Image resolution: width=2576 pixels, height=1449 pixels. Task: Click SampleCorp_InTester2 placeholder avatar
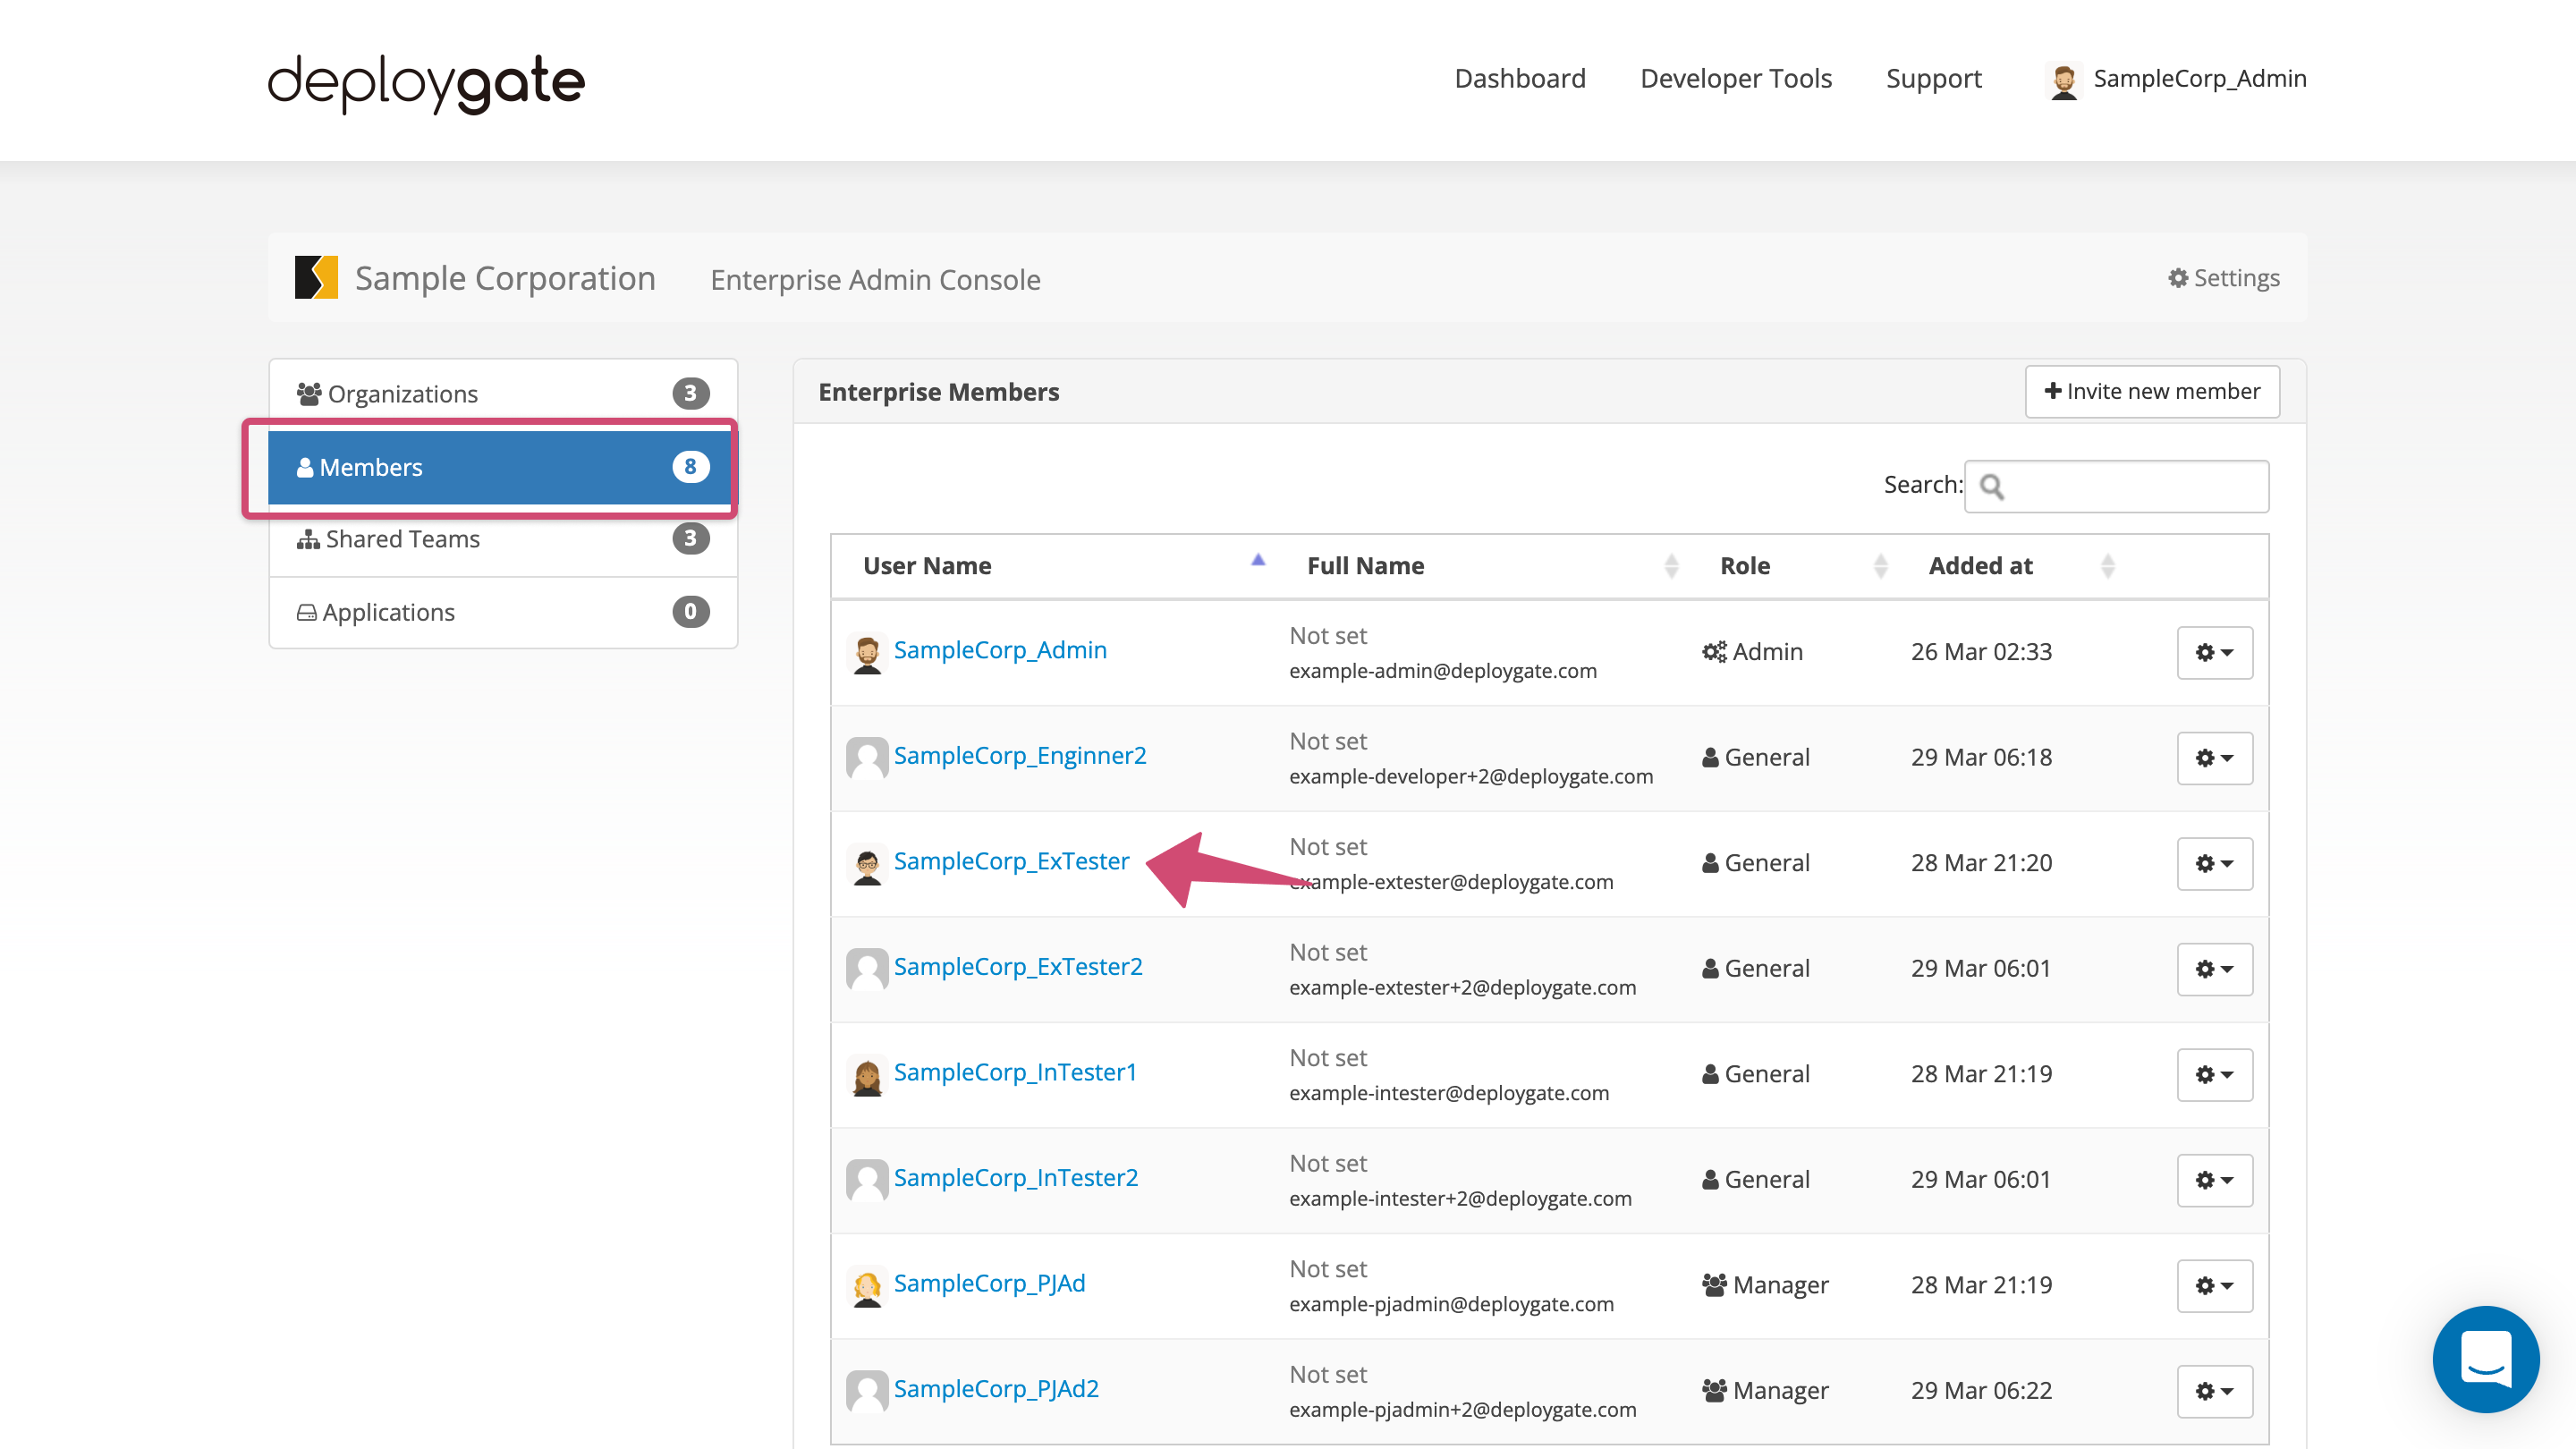(867, 1180)
